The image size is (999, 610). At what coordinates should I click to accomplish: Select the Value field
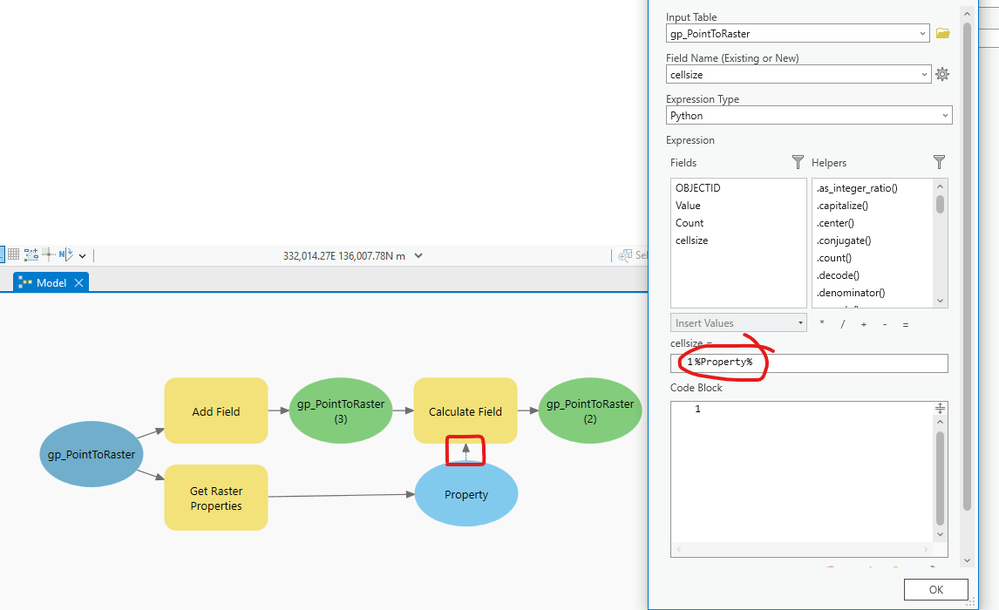click(688, 205)
